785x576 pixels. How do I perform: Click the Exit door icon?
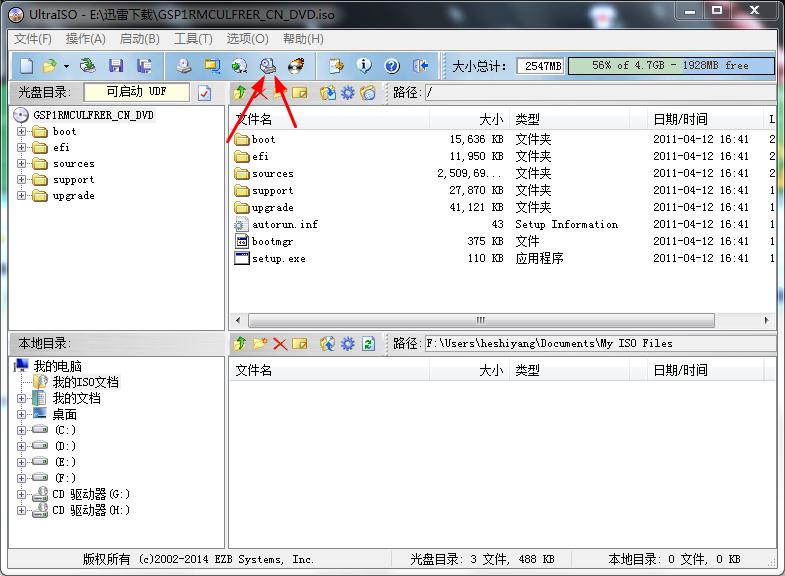pos(420,66)
